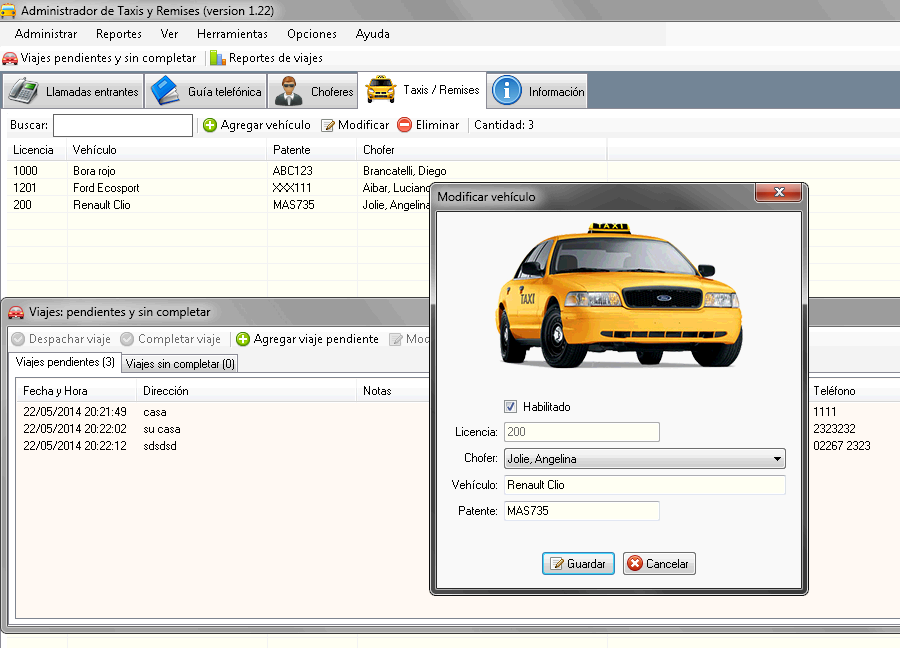Open the Choferes driver icon tab
The width and height of the screenshot is (900, 648).
click(313, 91)
